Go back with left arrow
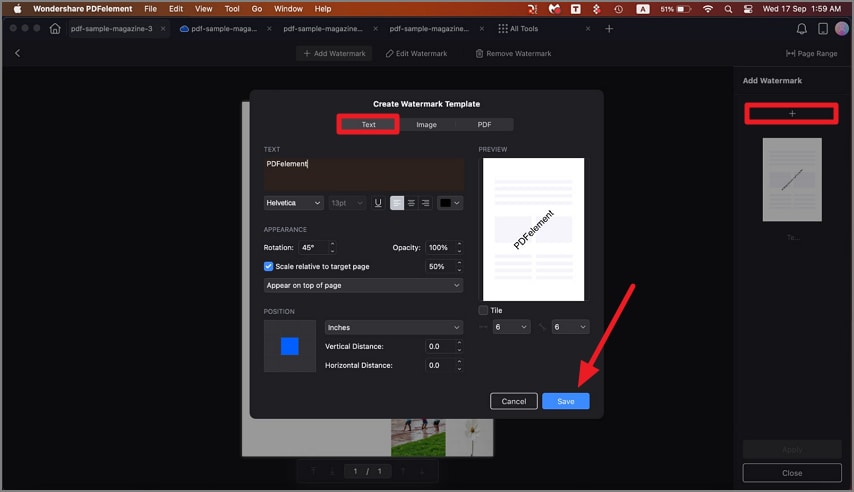 click(17, 53)
